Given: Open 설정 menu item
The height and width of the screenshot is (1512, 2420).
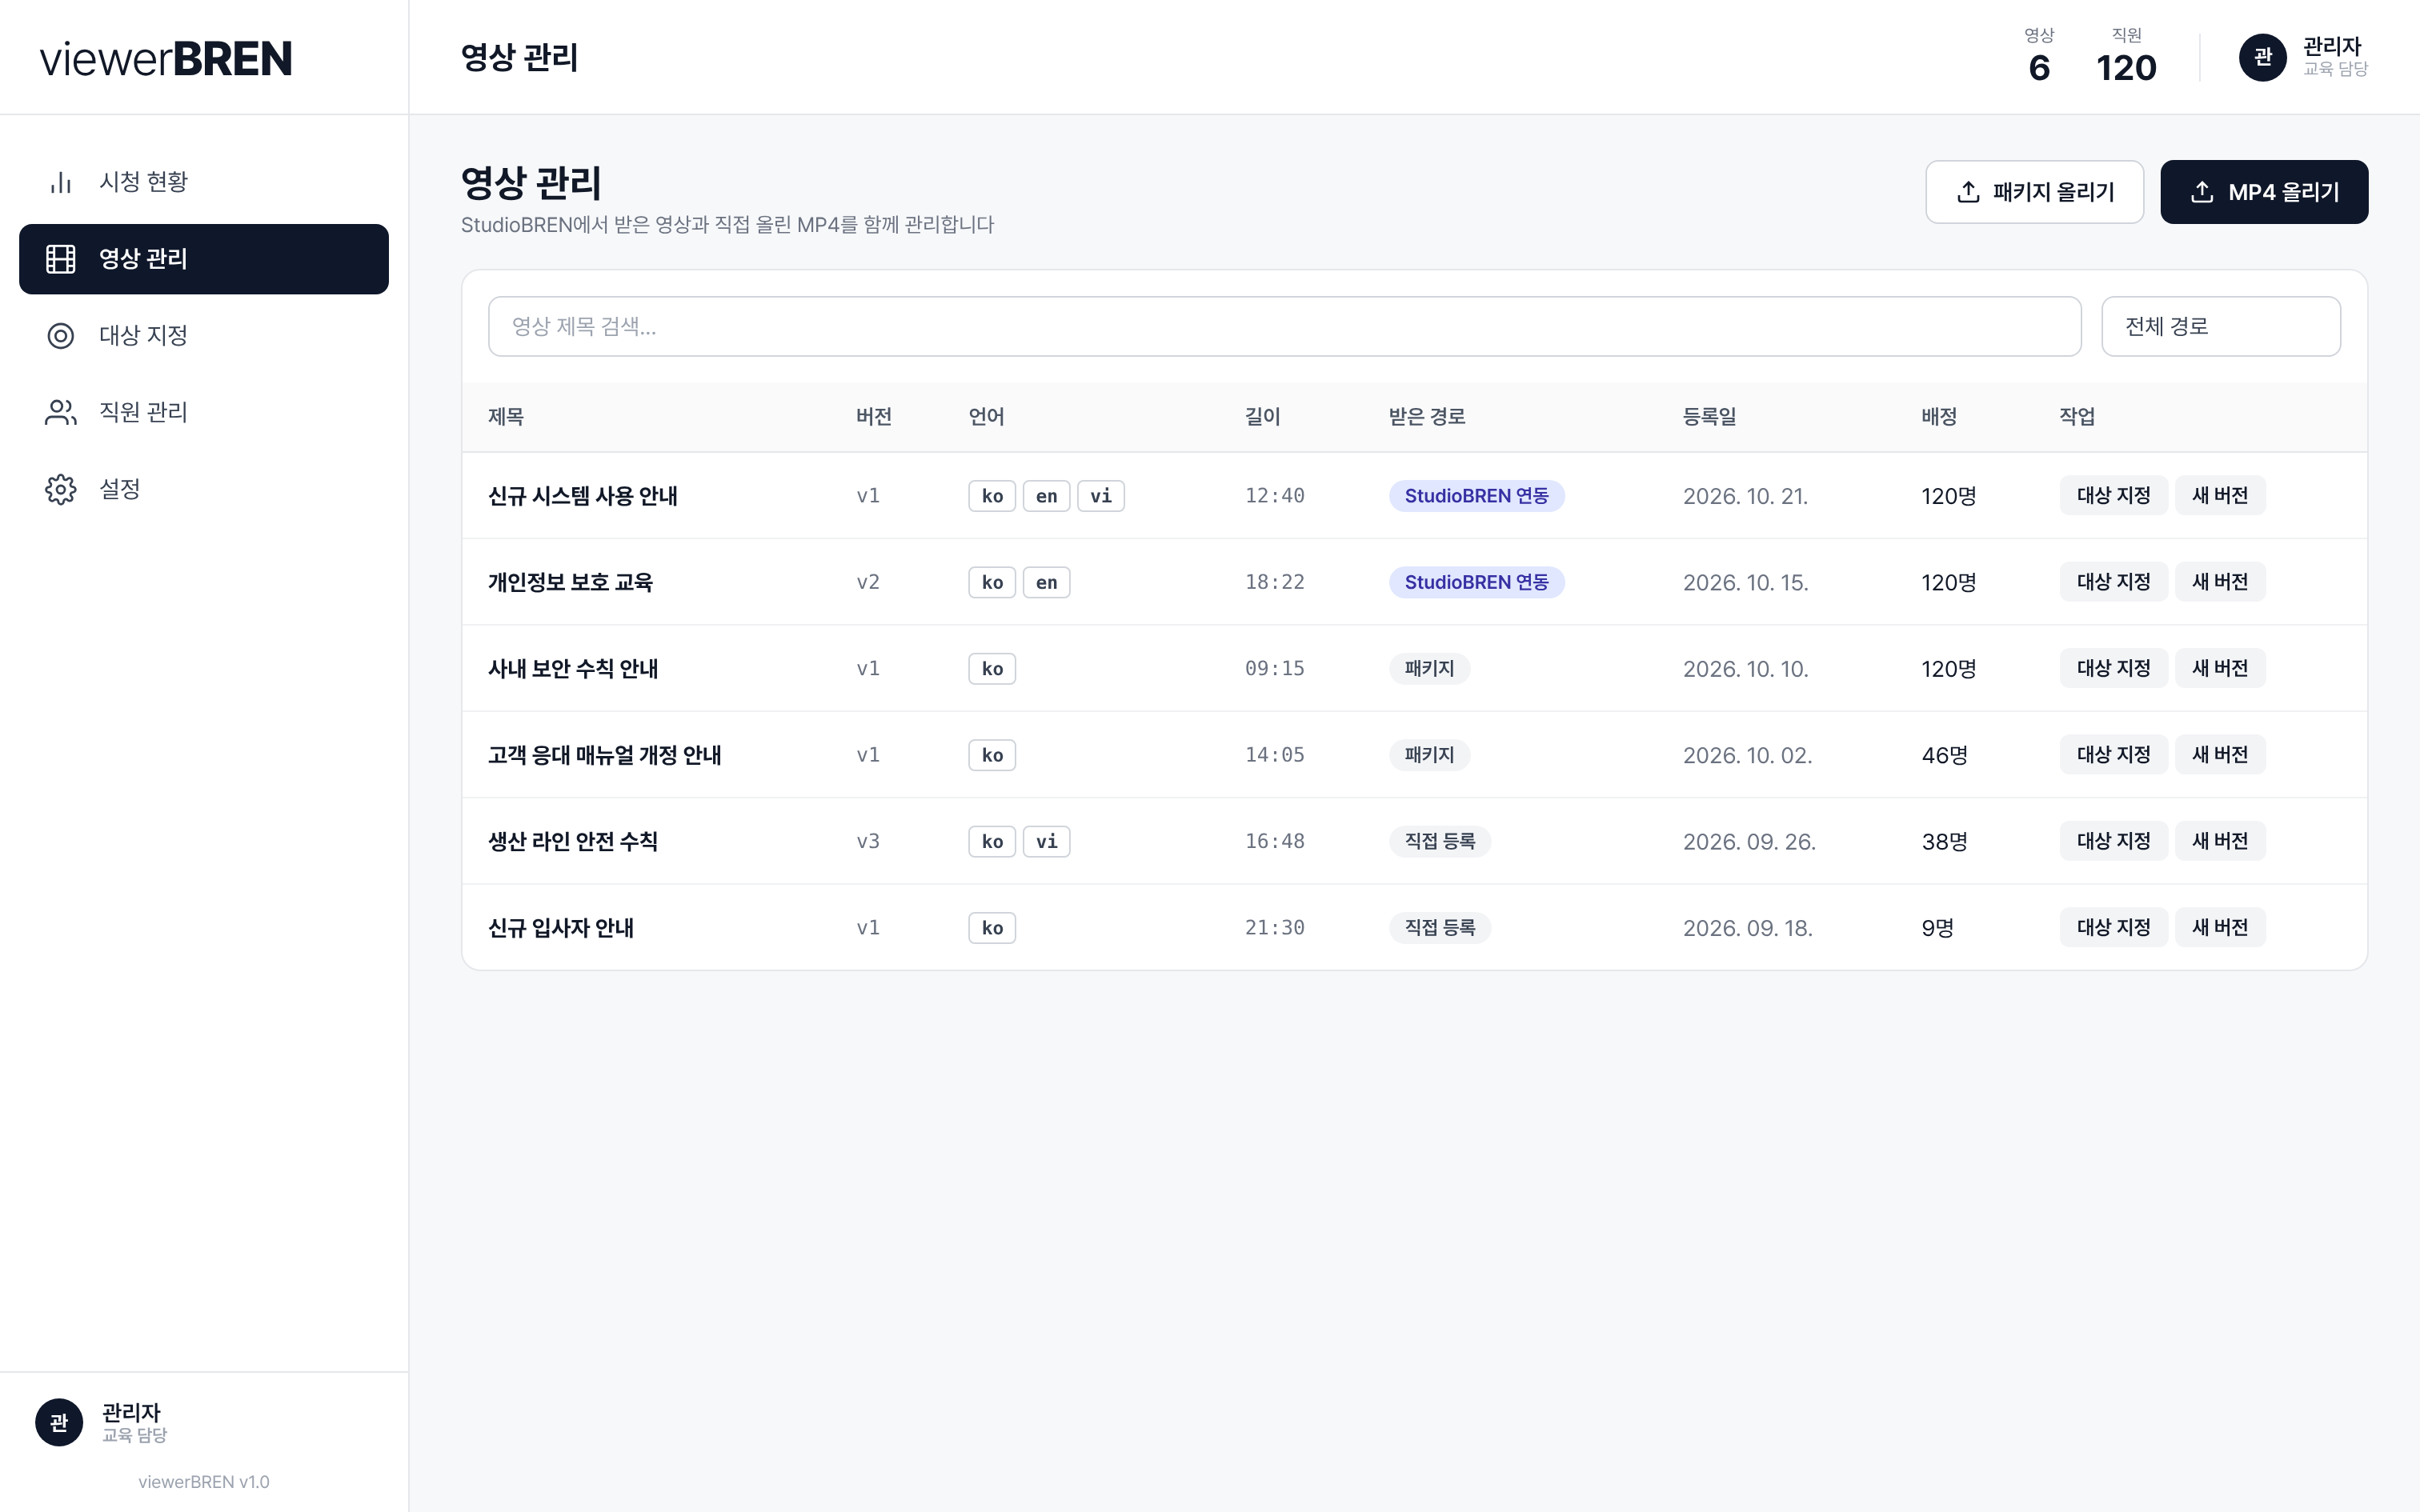Looking at the screenshot, I should click(x=204, y=489).
